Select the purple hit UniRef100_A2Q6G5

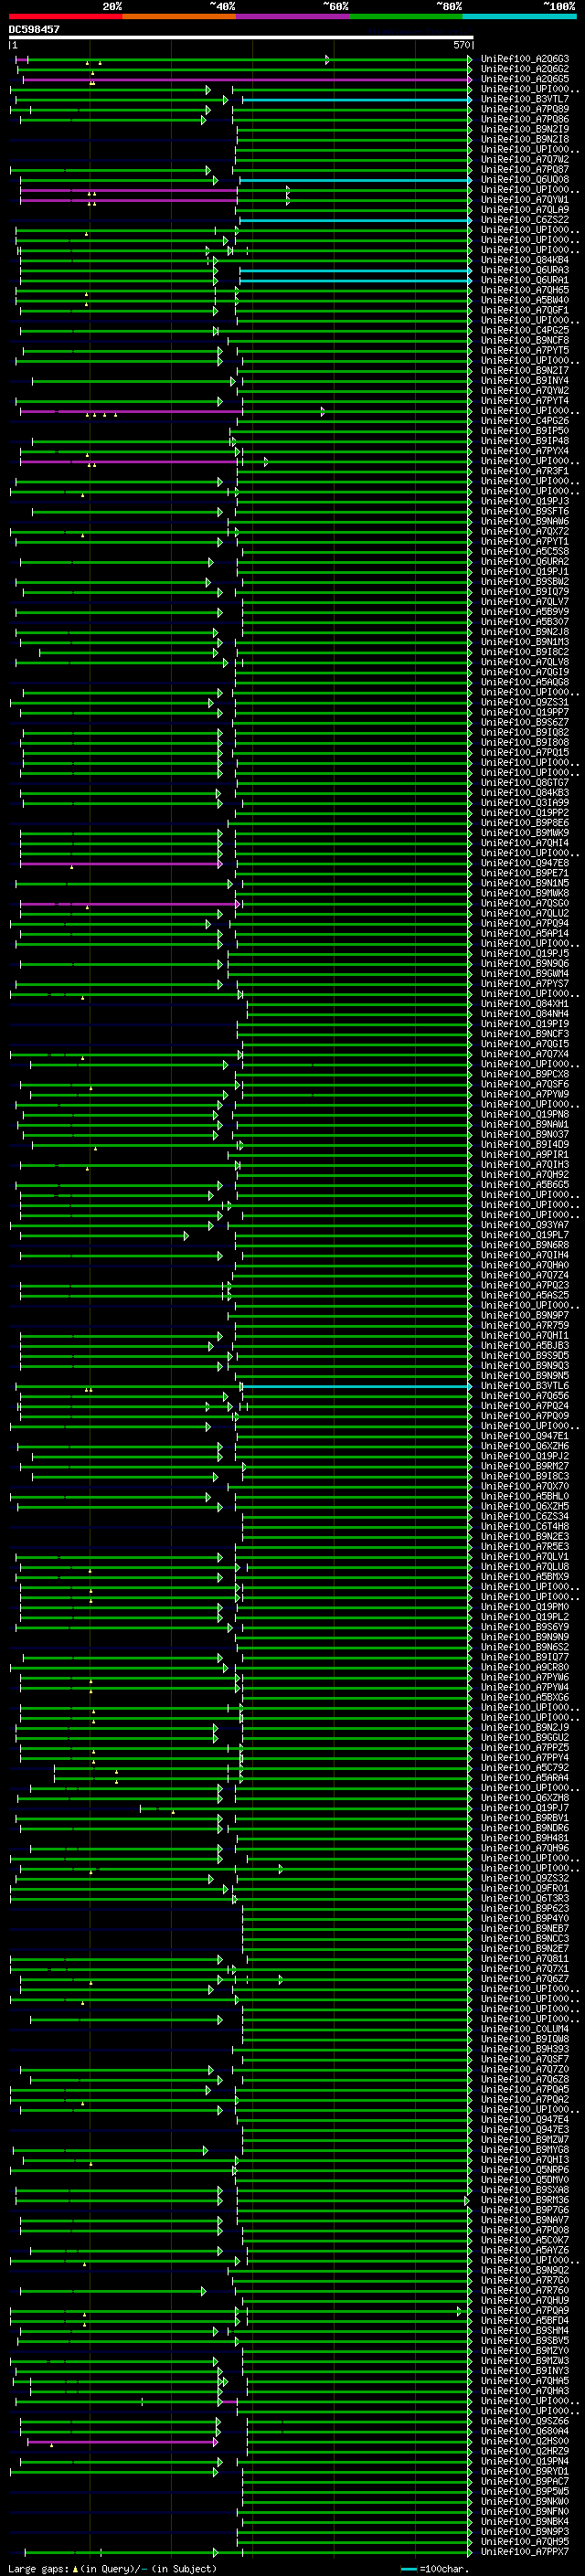(x=525, y=79)
